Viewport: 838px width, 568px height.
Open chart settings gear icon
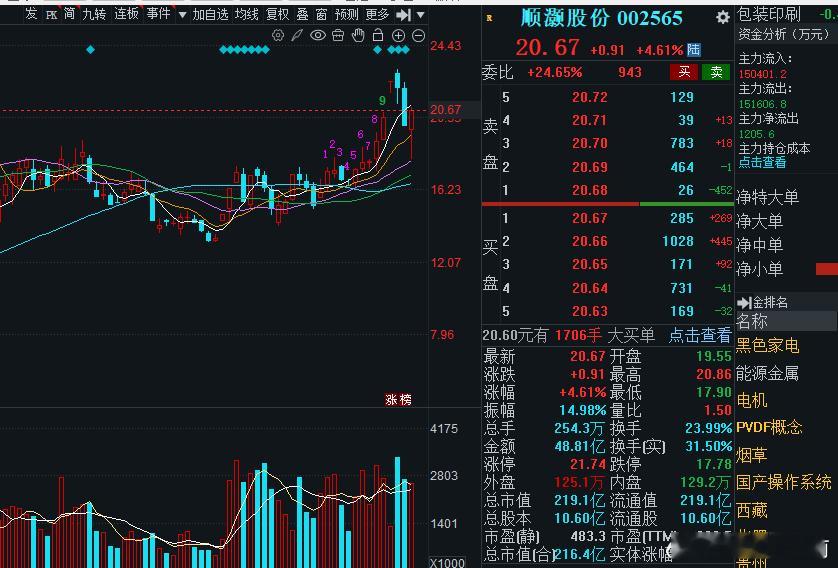[278, 36]
